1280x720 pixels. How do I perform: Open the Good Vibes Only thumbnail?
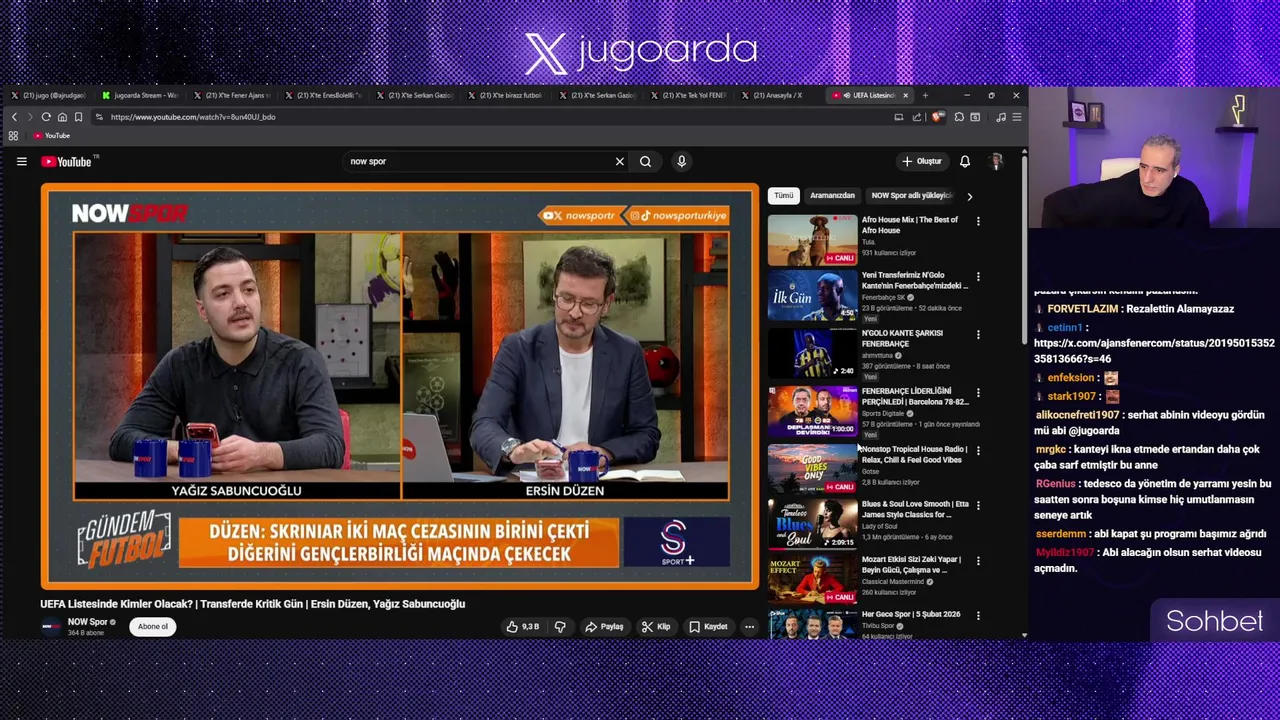(812, 468)
